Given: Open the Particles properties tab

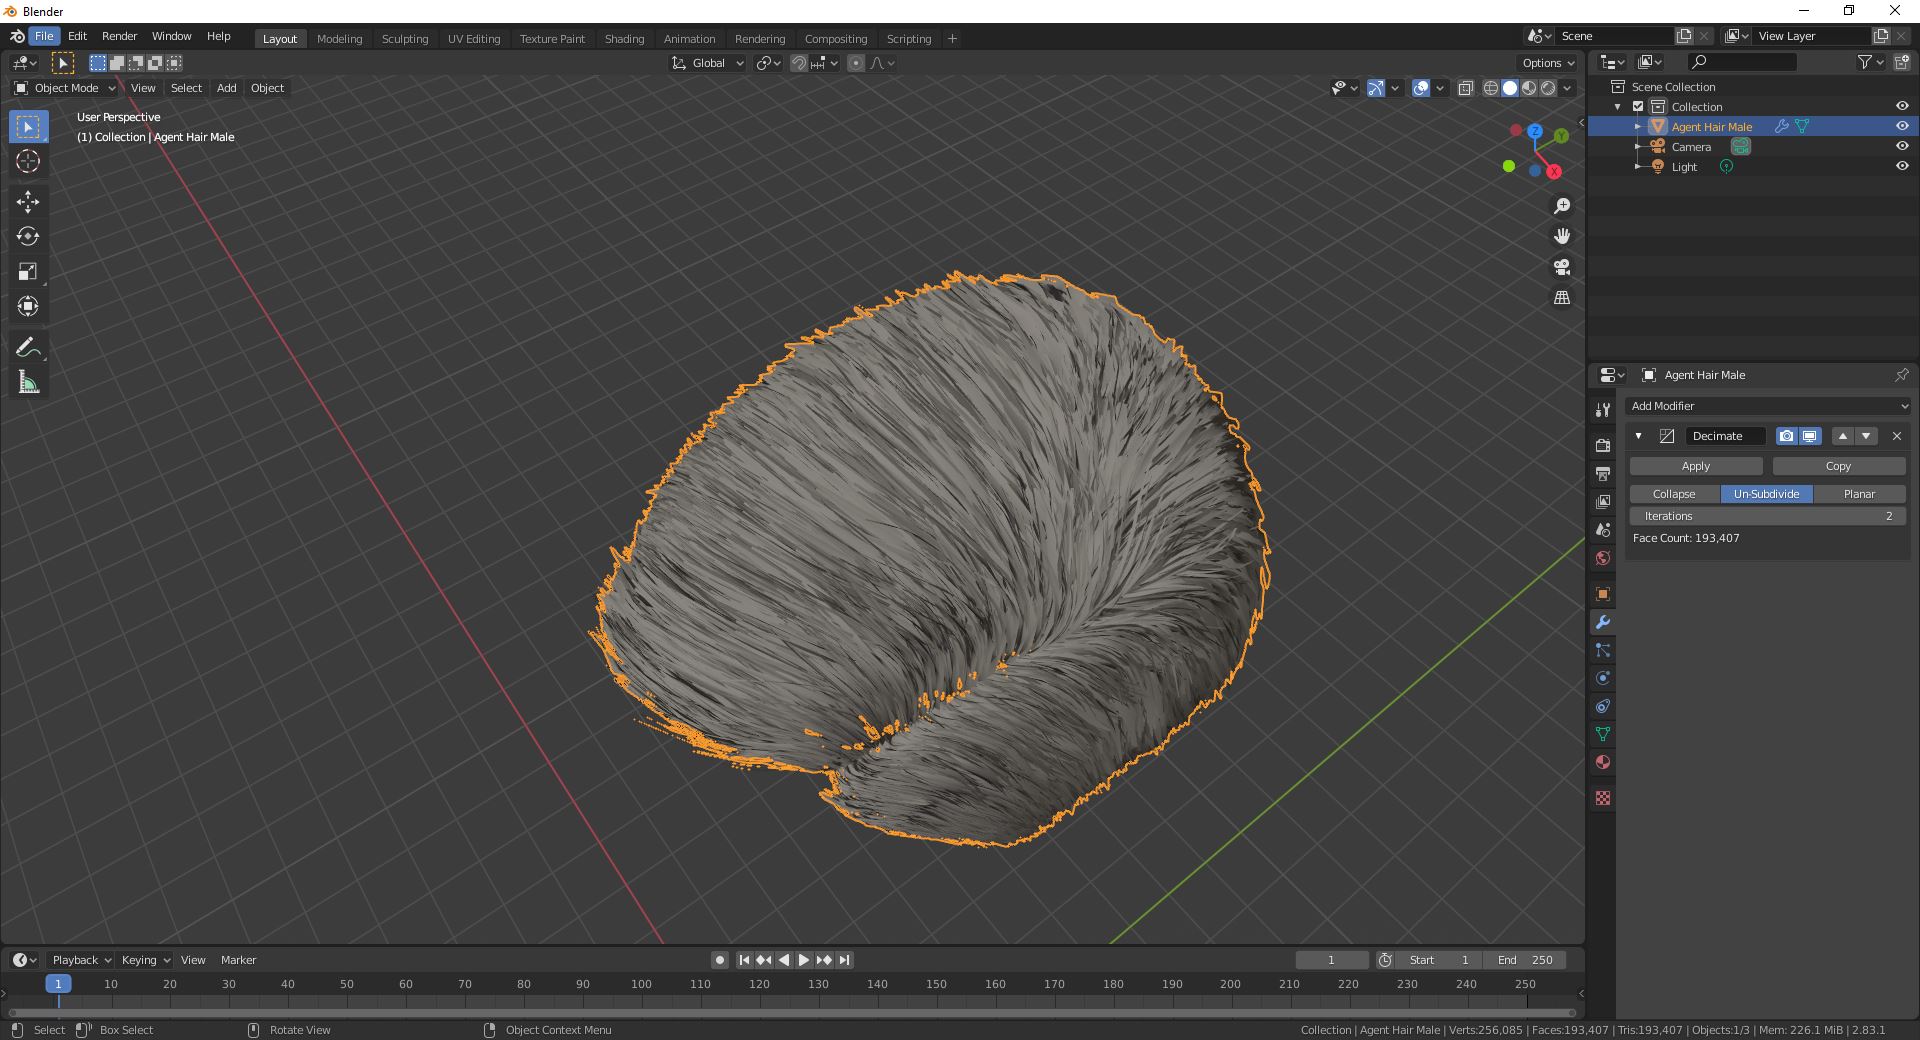Looking at the screenshot, I should [1603, 650].
